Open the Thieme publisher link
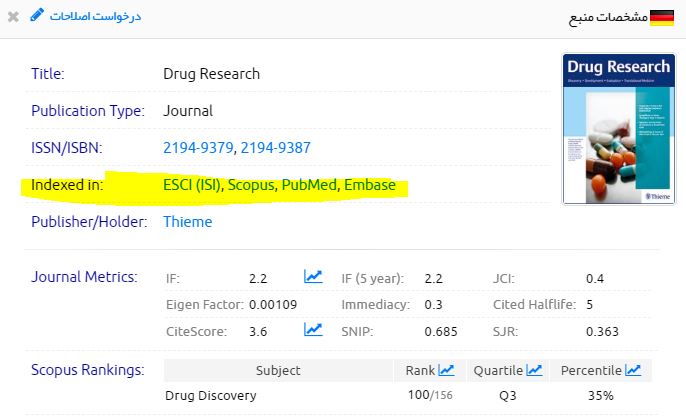 point(187,222)
